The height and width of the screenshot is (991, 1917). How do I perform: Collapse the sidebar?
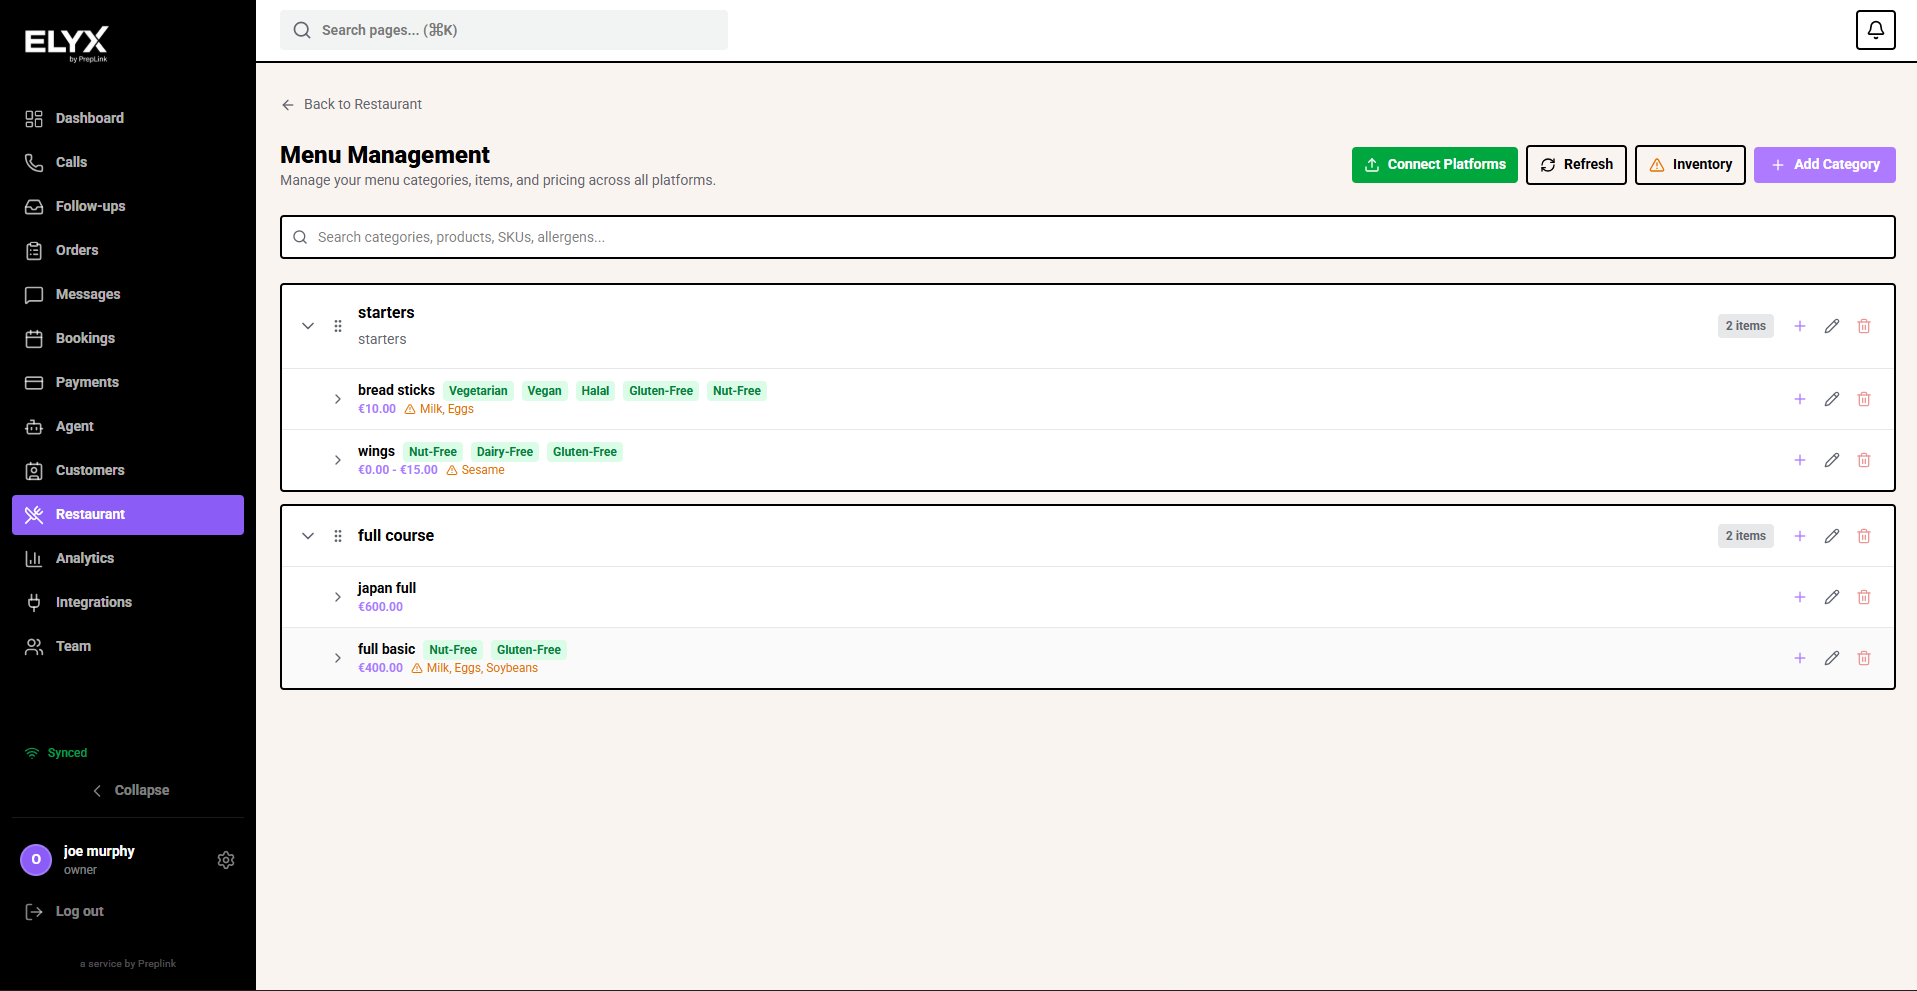point(130,790)
